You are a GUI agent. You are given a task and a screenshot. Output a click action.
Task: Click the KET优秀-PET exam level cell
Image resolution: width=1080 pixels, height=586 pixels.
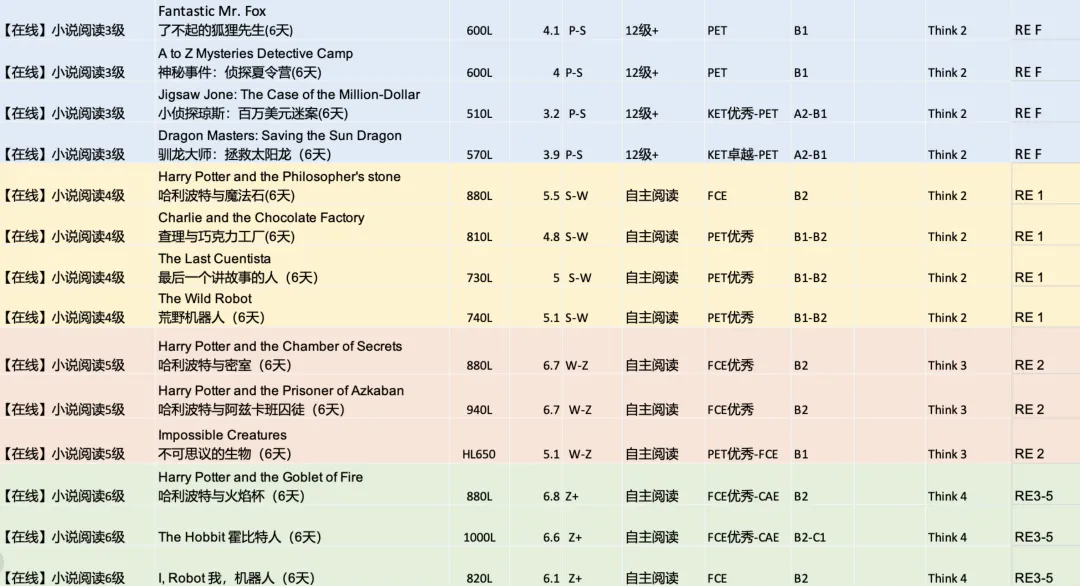742,114
